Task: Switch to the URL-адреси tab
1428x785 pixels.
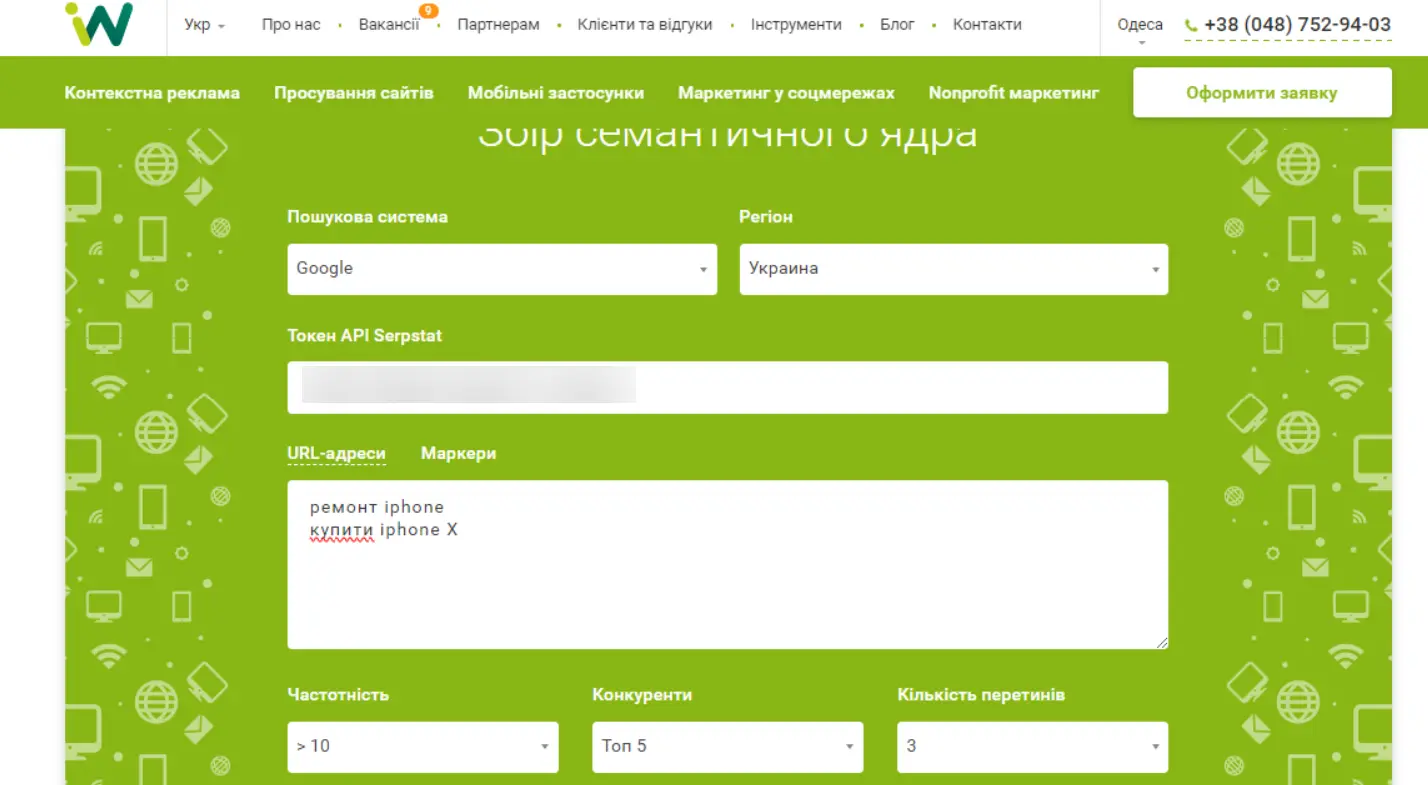Action: click(x=336, y=454)
